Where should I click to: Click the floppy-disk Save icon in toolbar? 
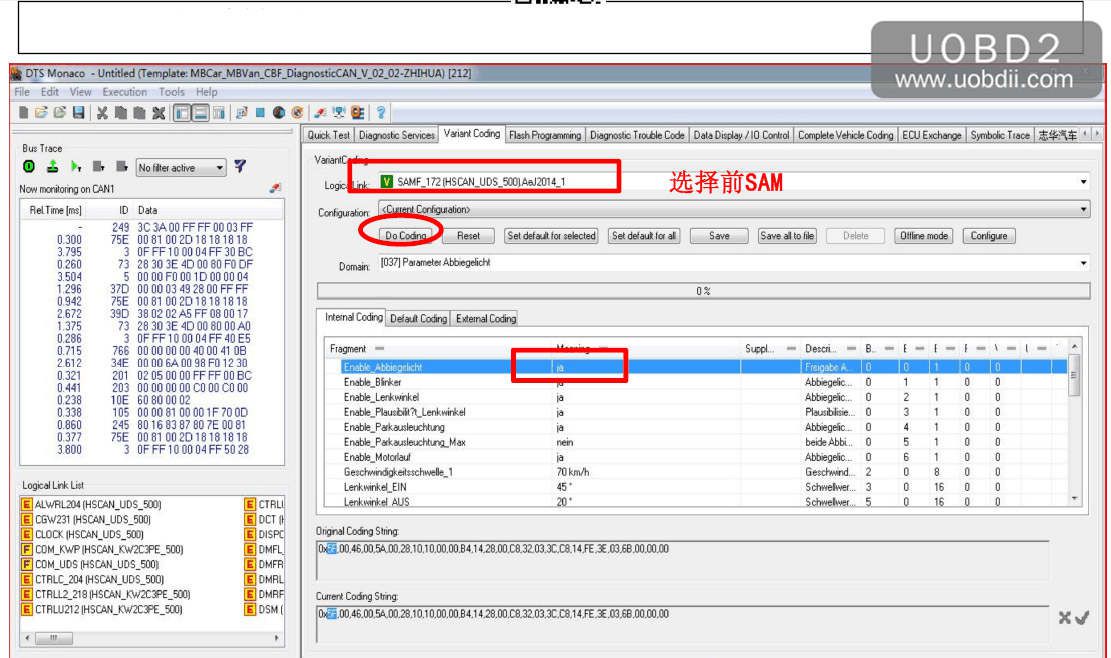click(79, 113)
